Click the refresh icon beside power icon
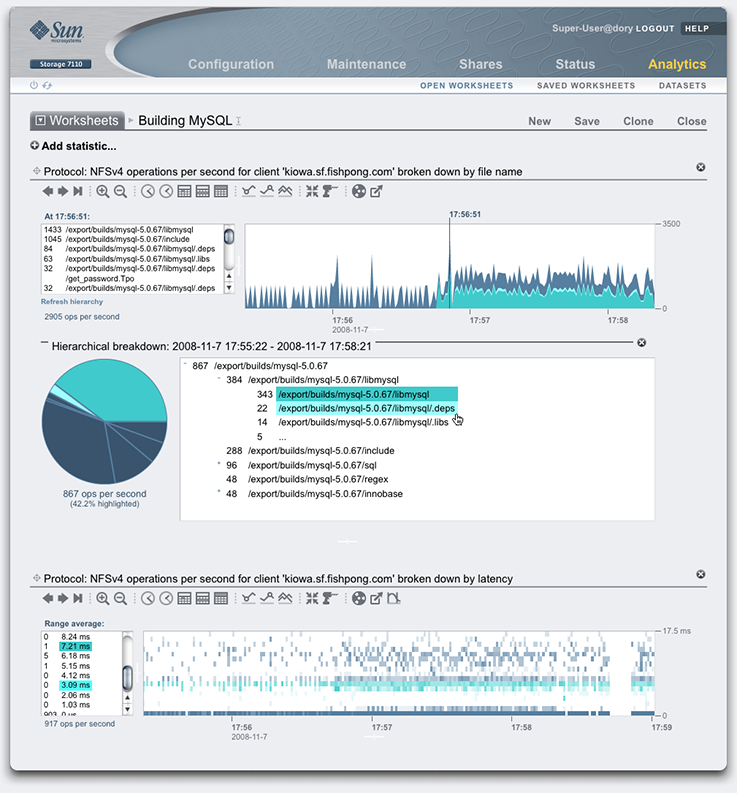This screenshot has height=793, width=737. click(47, 85)
